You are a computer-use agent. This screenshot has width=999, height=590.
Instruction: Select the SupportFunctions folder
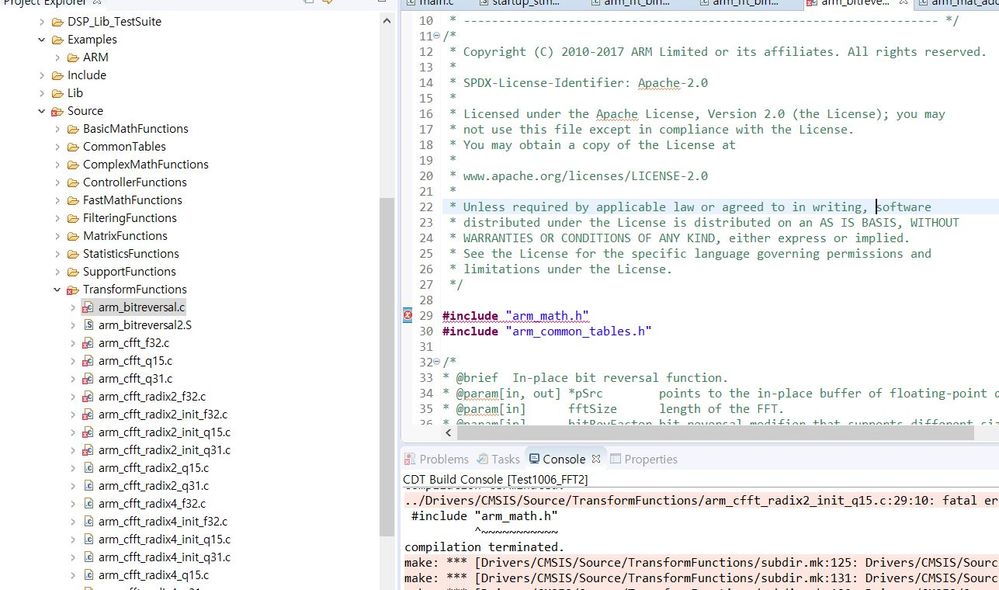click(x=129, y=271)
